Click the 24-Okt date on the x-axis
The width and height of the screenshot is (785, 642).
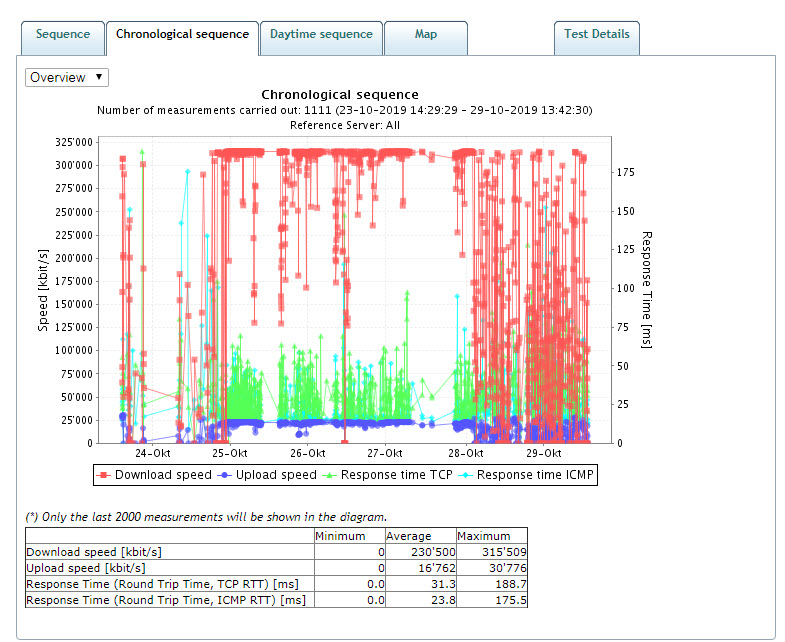(153, 453)
